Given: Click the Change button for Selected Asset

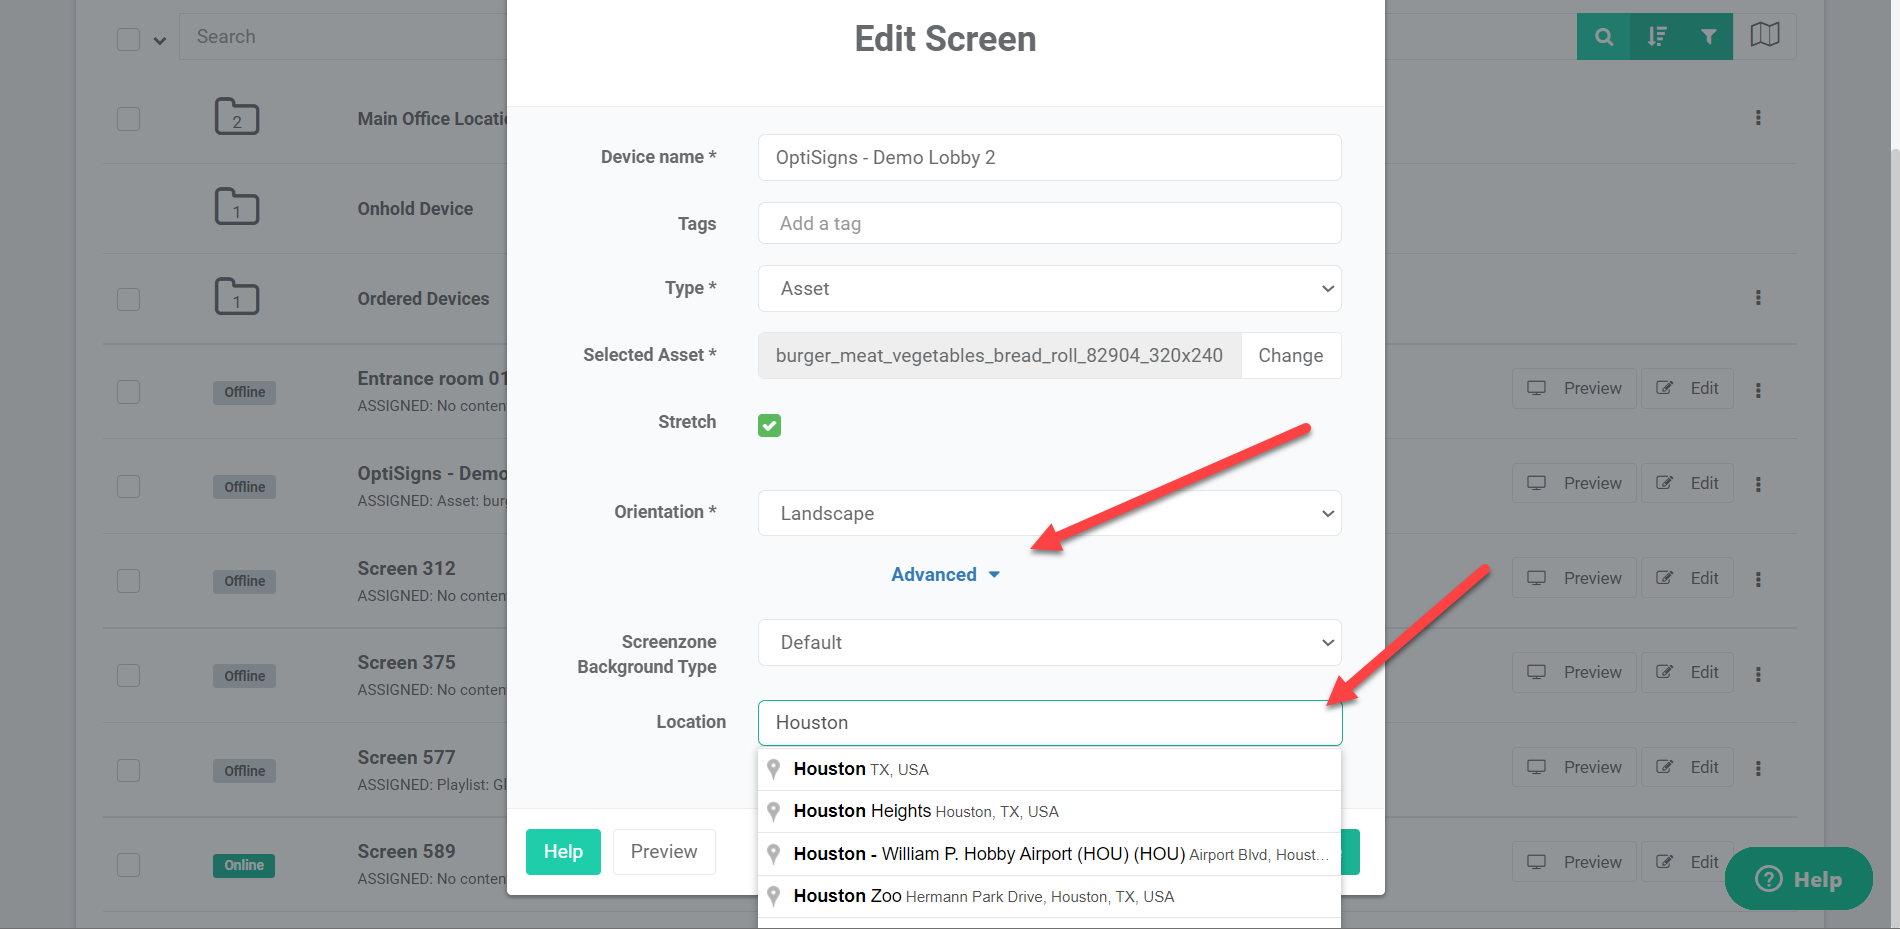Looking at the screenshot, I should pos(1290,355).
